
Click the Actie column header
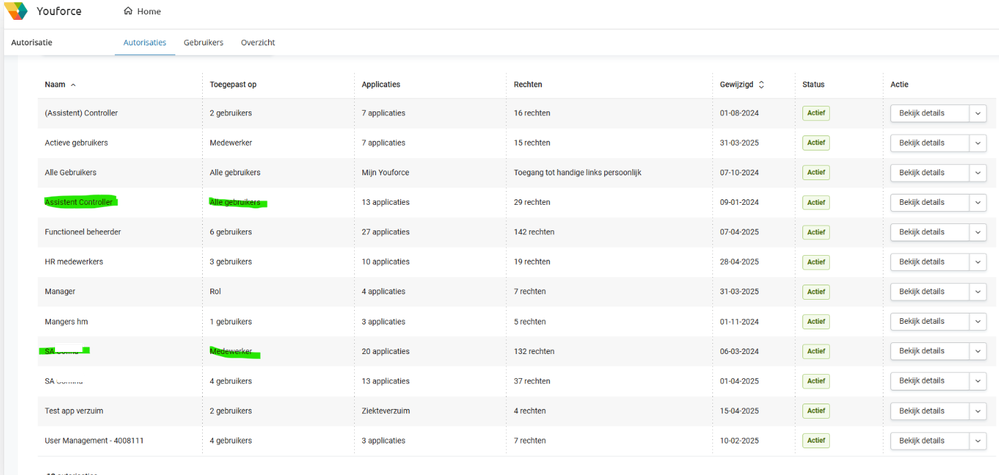tap(900, 85)
